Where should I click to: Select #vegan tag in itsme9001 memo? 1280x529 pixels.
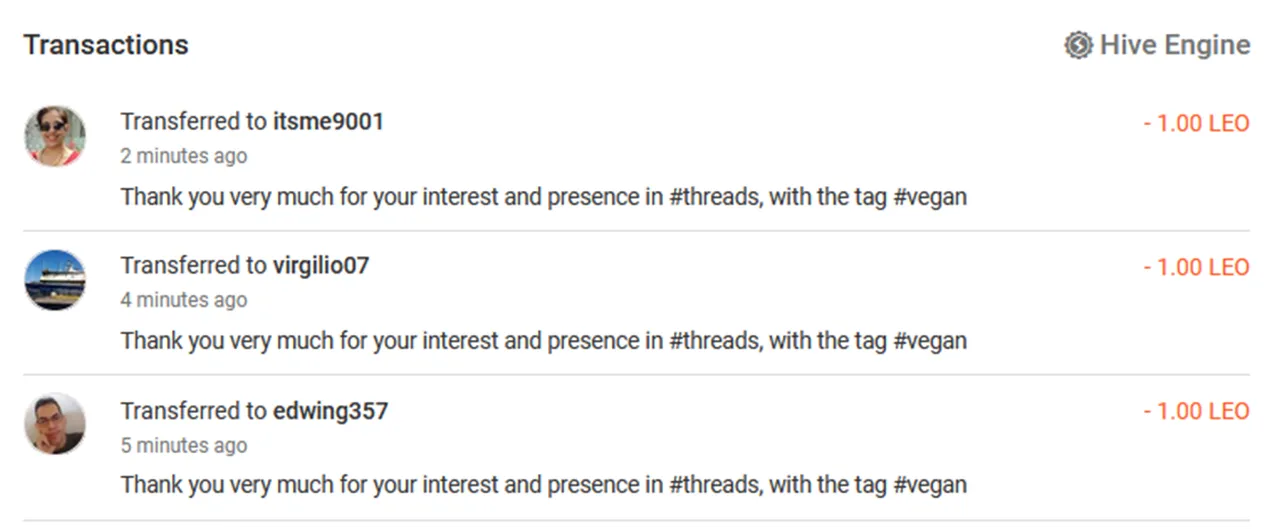pos(929,197)
